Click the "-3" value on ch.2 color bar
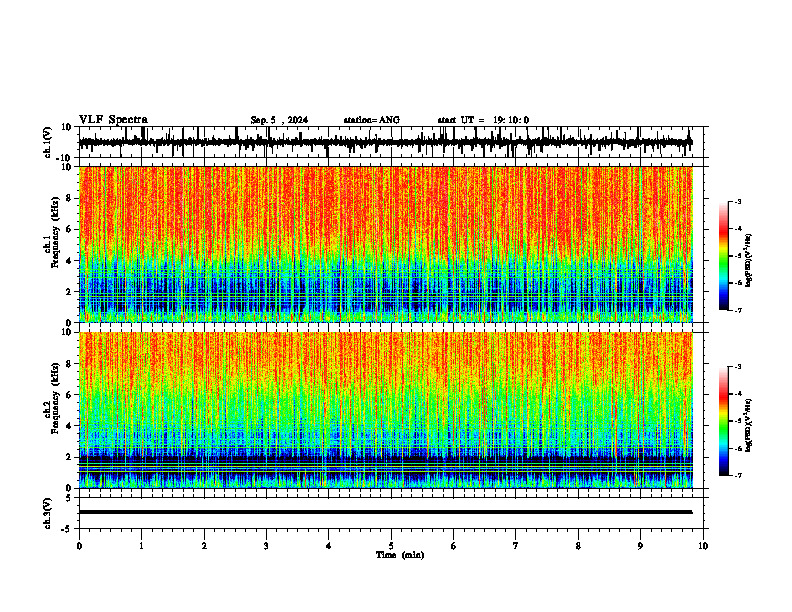Image resolution: width=792 pixels, height=612 pixels. (737, 367)
